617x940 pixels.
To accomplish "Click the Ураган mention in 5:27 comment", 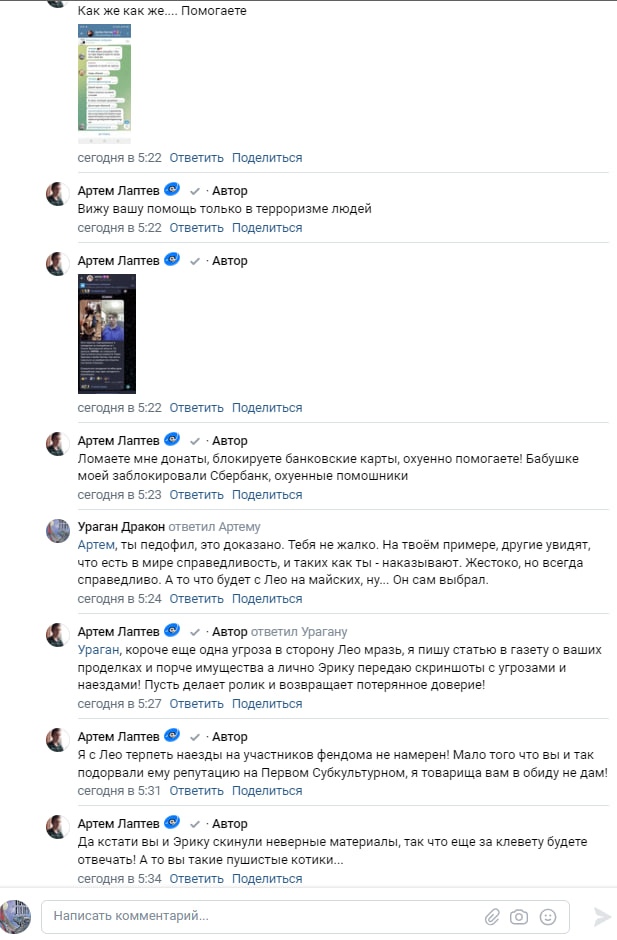I will (98, 650).
